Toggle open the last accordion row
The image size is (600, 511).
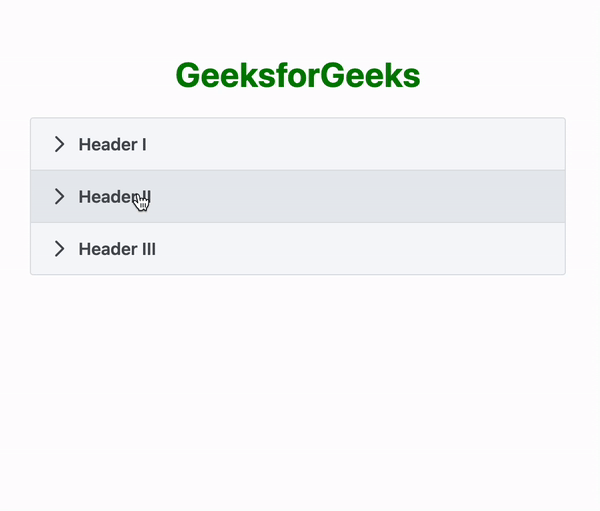pyautogui.click(x=298, y=249)
